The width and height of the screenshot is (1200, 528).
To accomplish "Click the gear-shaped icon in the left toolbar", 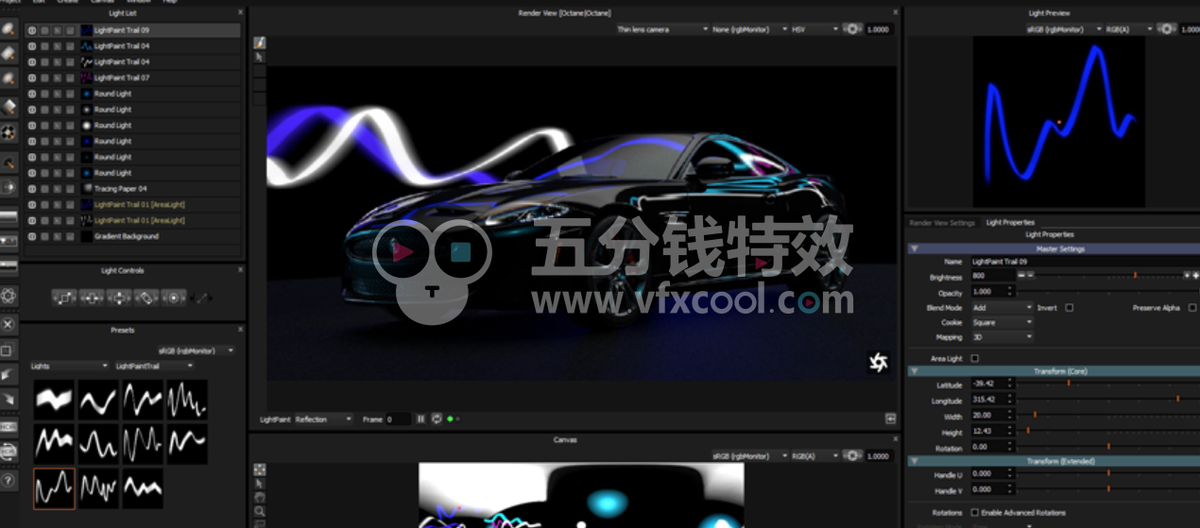I will click(9, 295).
